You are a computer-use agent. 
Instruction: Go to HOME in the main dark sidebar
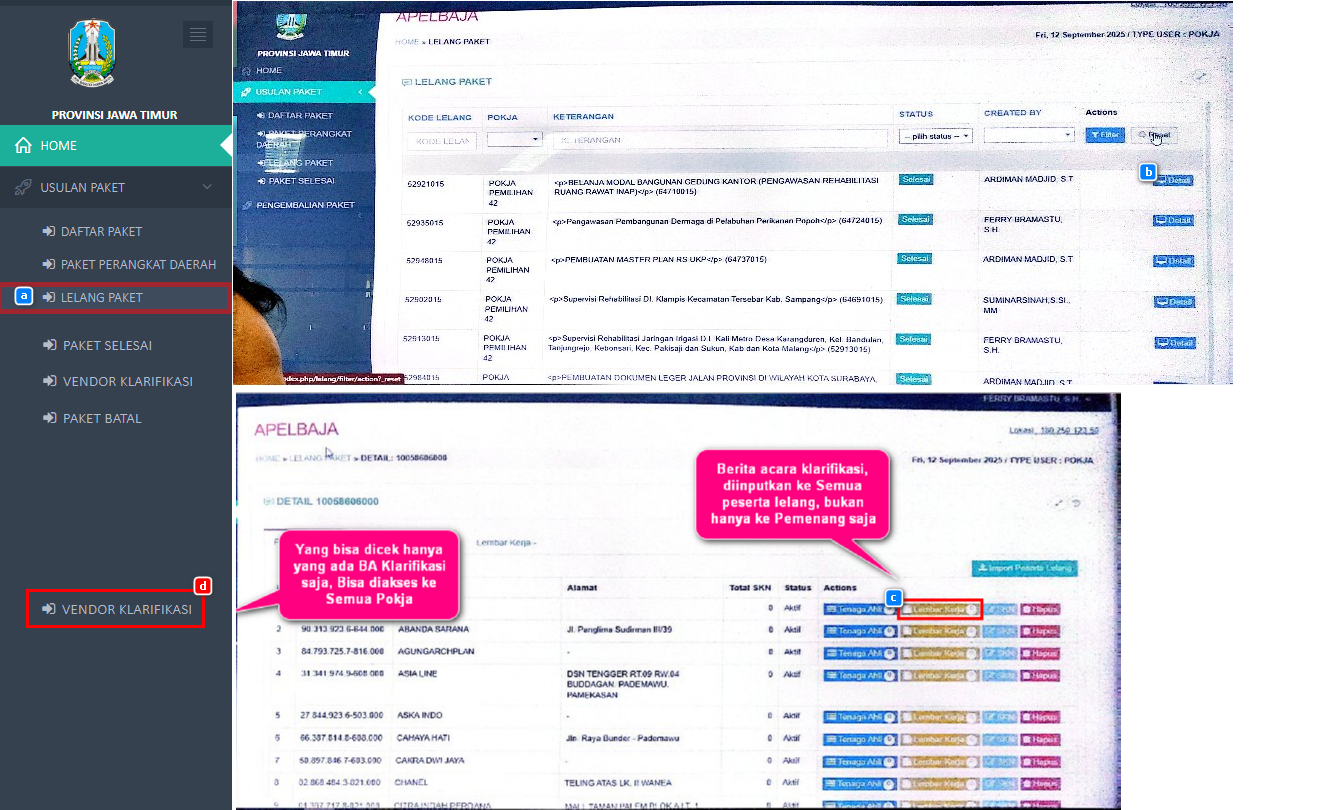click(116, 146)
